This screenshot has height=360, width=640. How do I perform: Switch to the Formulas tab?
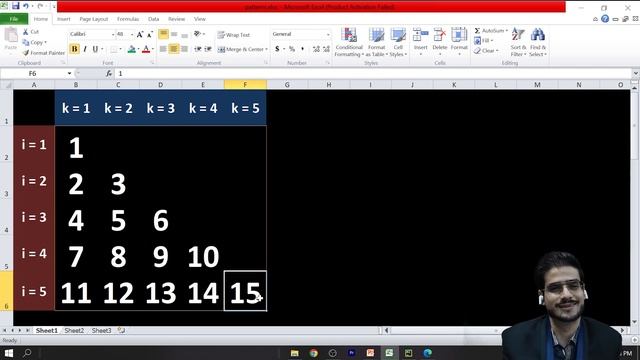[128, 19]
